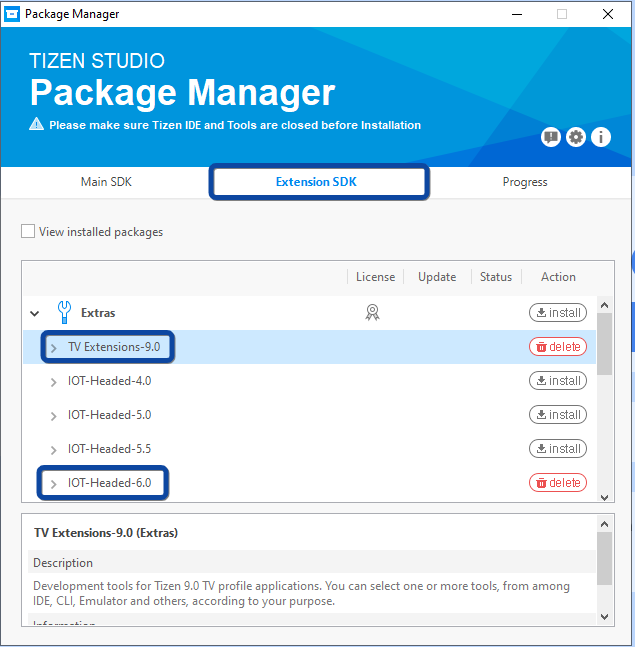Click the Extras wrench icon
This screenshot has width=635, height=647.
[64, 312]
